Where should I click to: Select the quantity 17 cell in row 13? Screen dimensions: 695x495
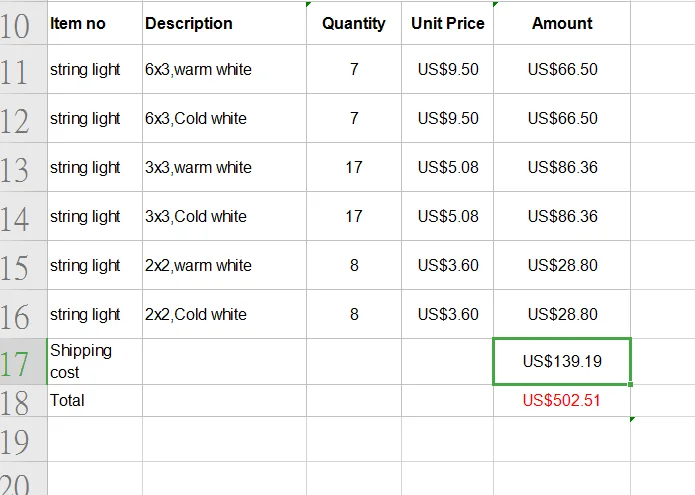tap(354, 168)
